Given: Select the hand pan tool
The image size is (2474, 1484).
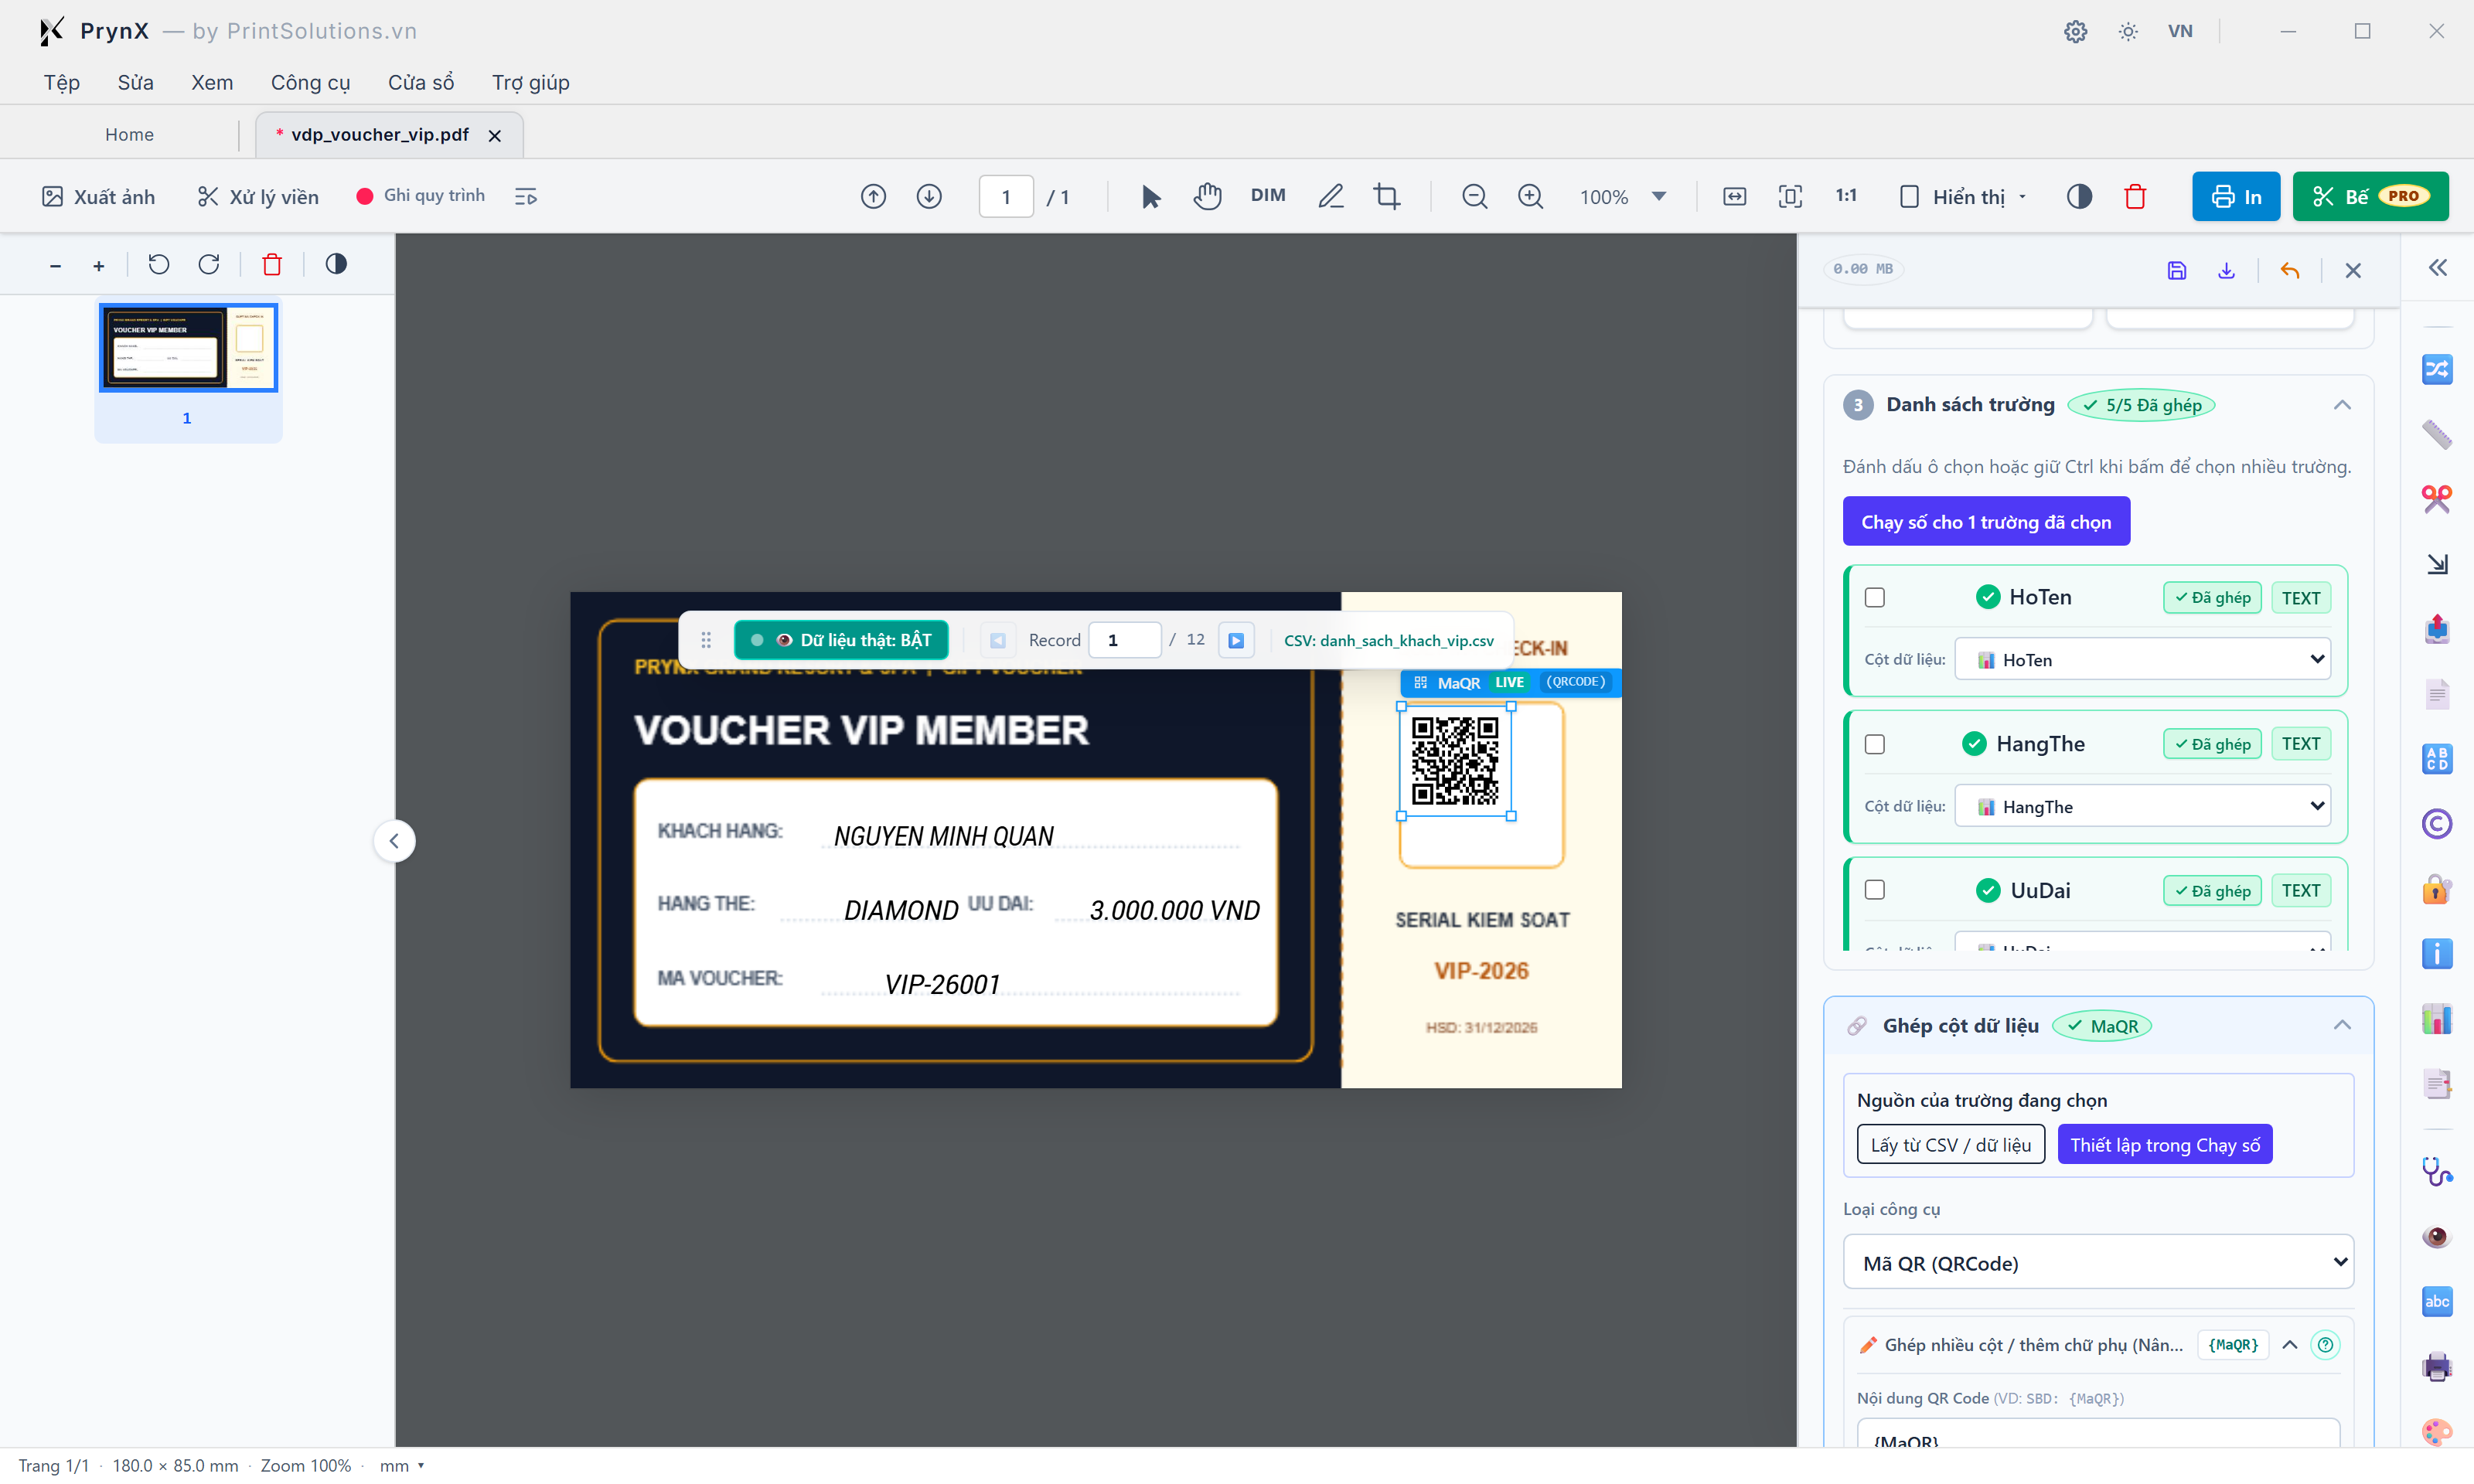Looking at the screenshot, I should (1207, 196).
